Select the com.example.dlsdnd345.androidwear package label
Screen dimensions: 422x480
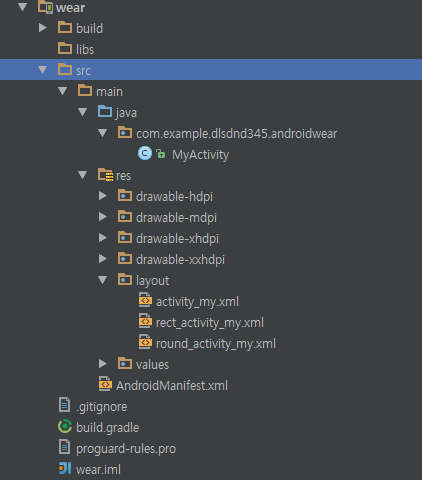tap(236, 134)
